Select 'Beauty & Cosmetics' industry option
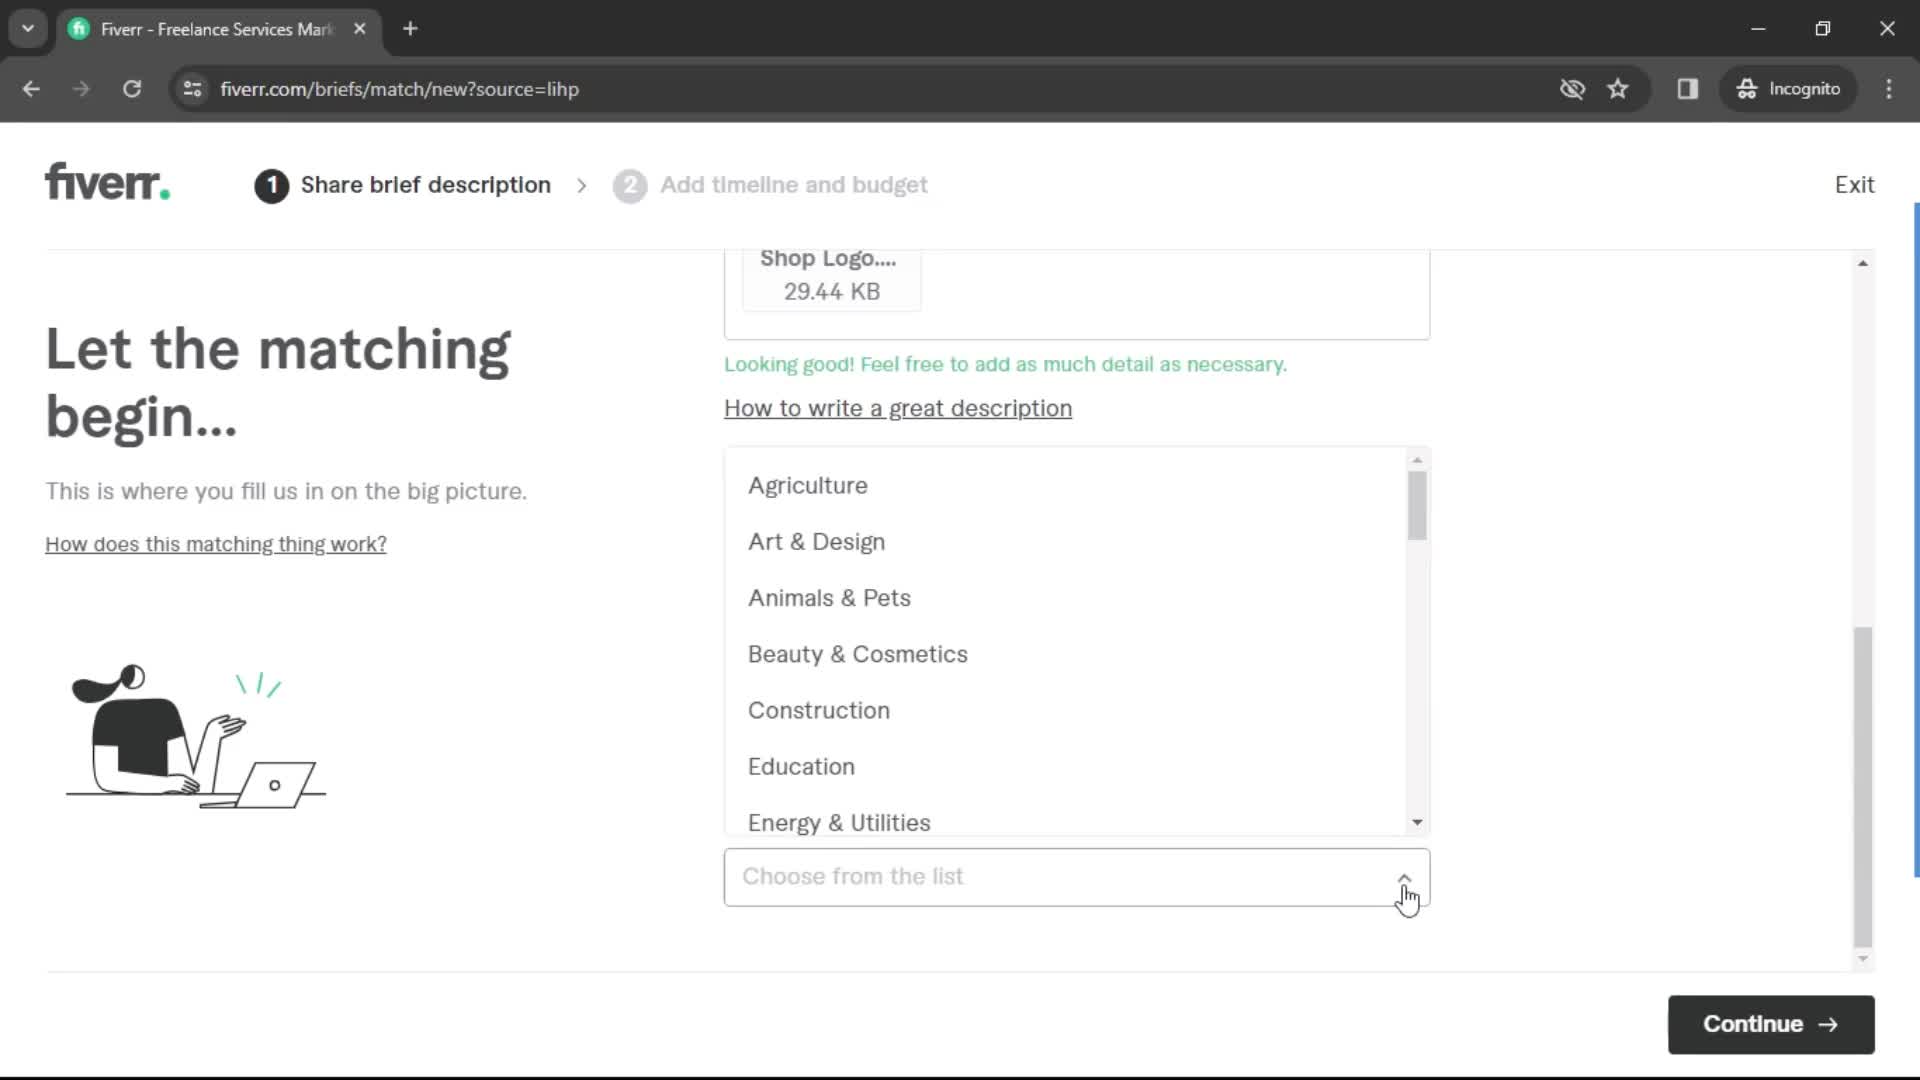 [x=858, y=654]
